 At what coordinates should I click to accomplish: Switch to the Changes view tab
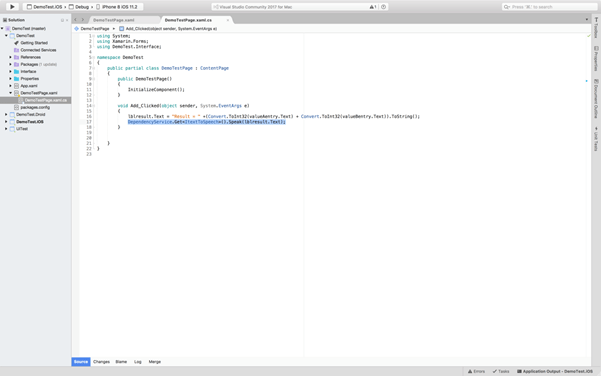pyautogui.click(x=101, y=362)
